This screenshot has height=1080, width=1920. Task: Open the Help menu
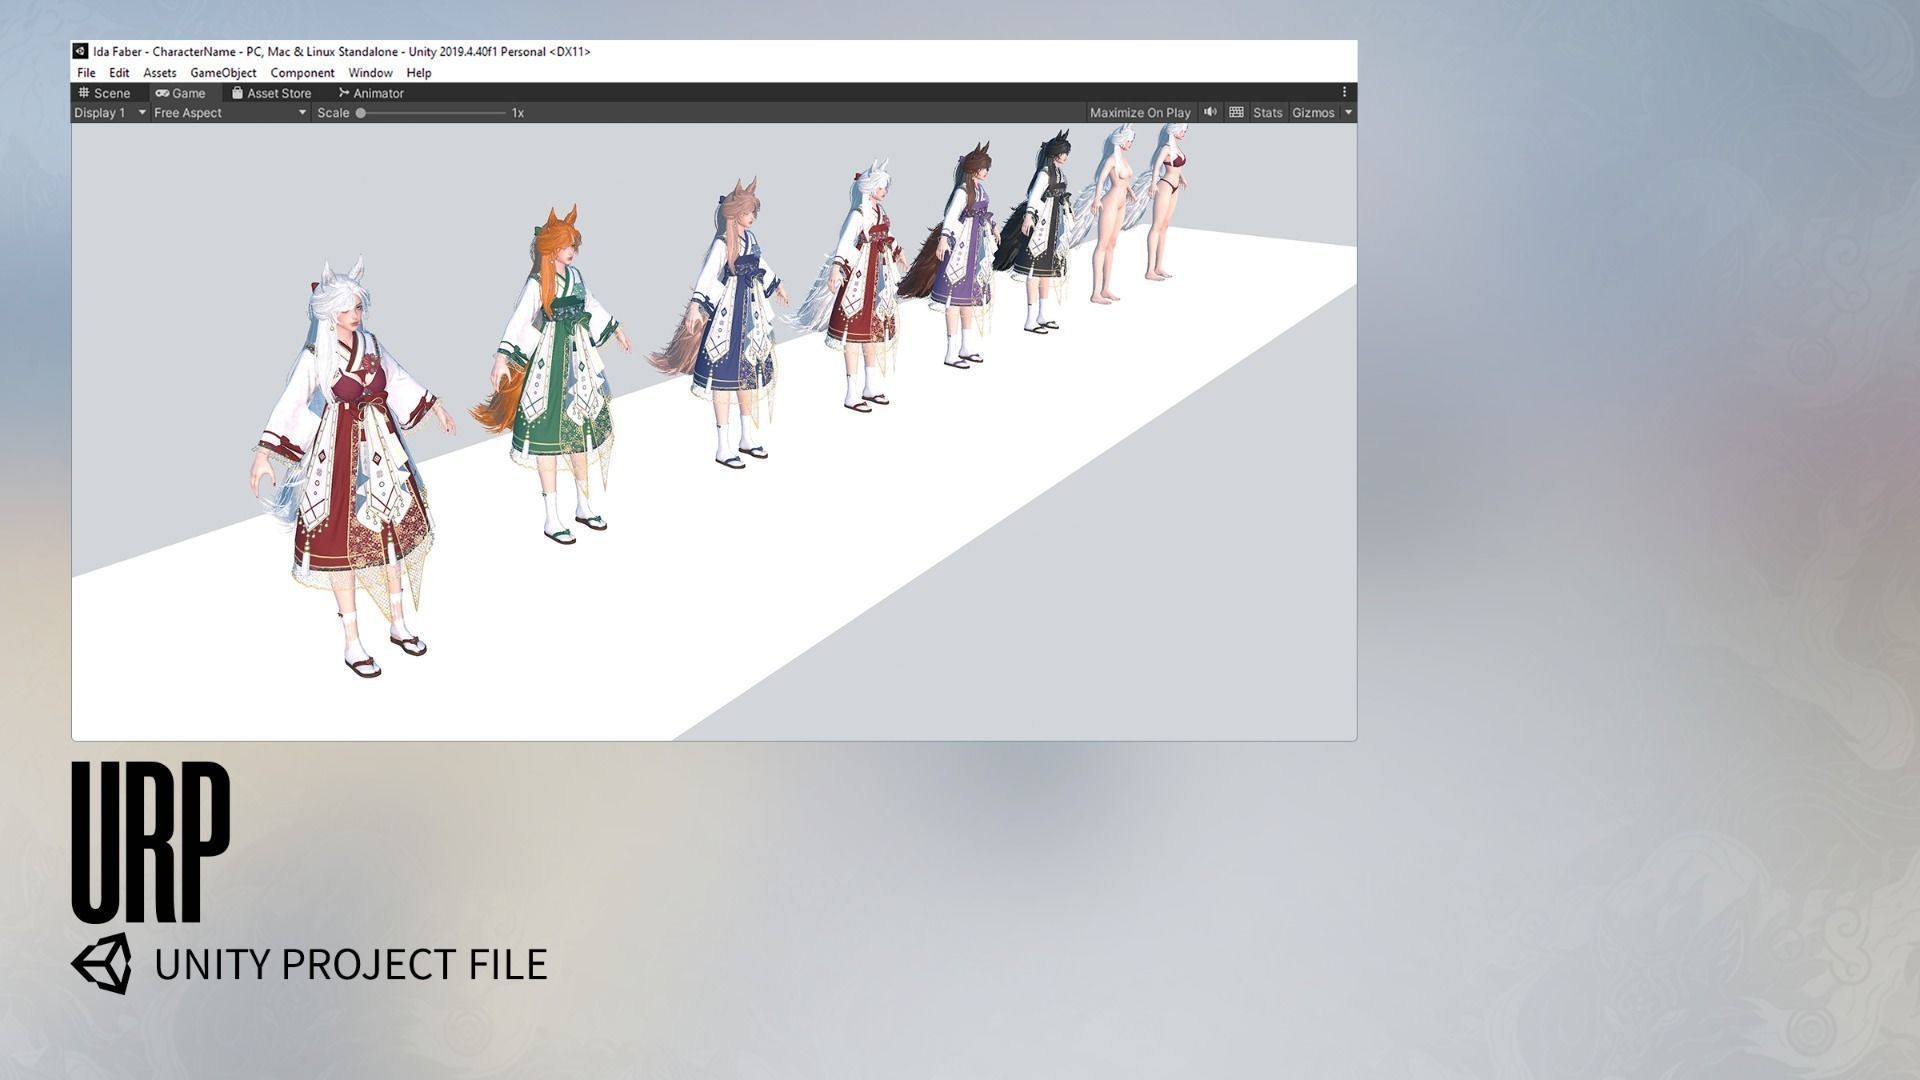(x=419, y=73)
